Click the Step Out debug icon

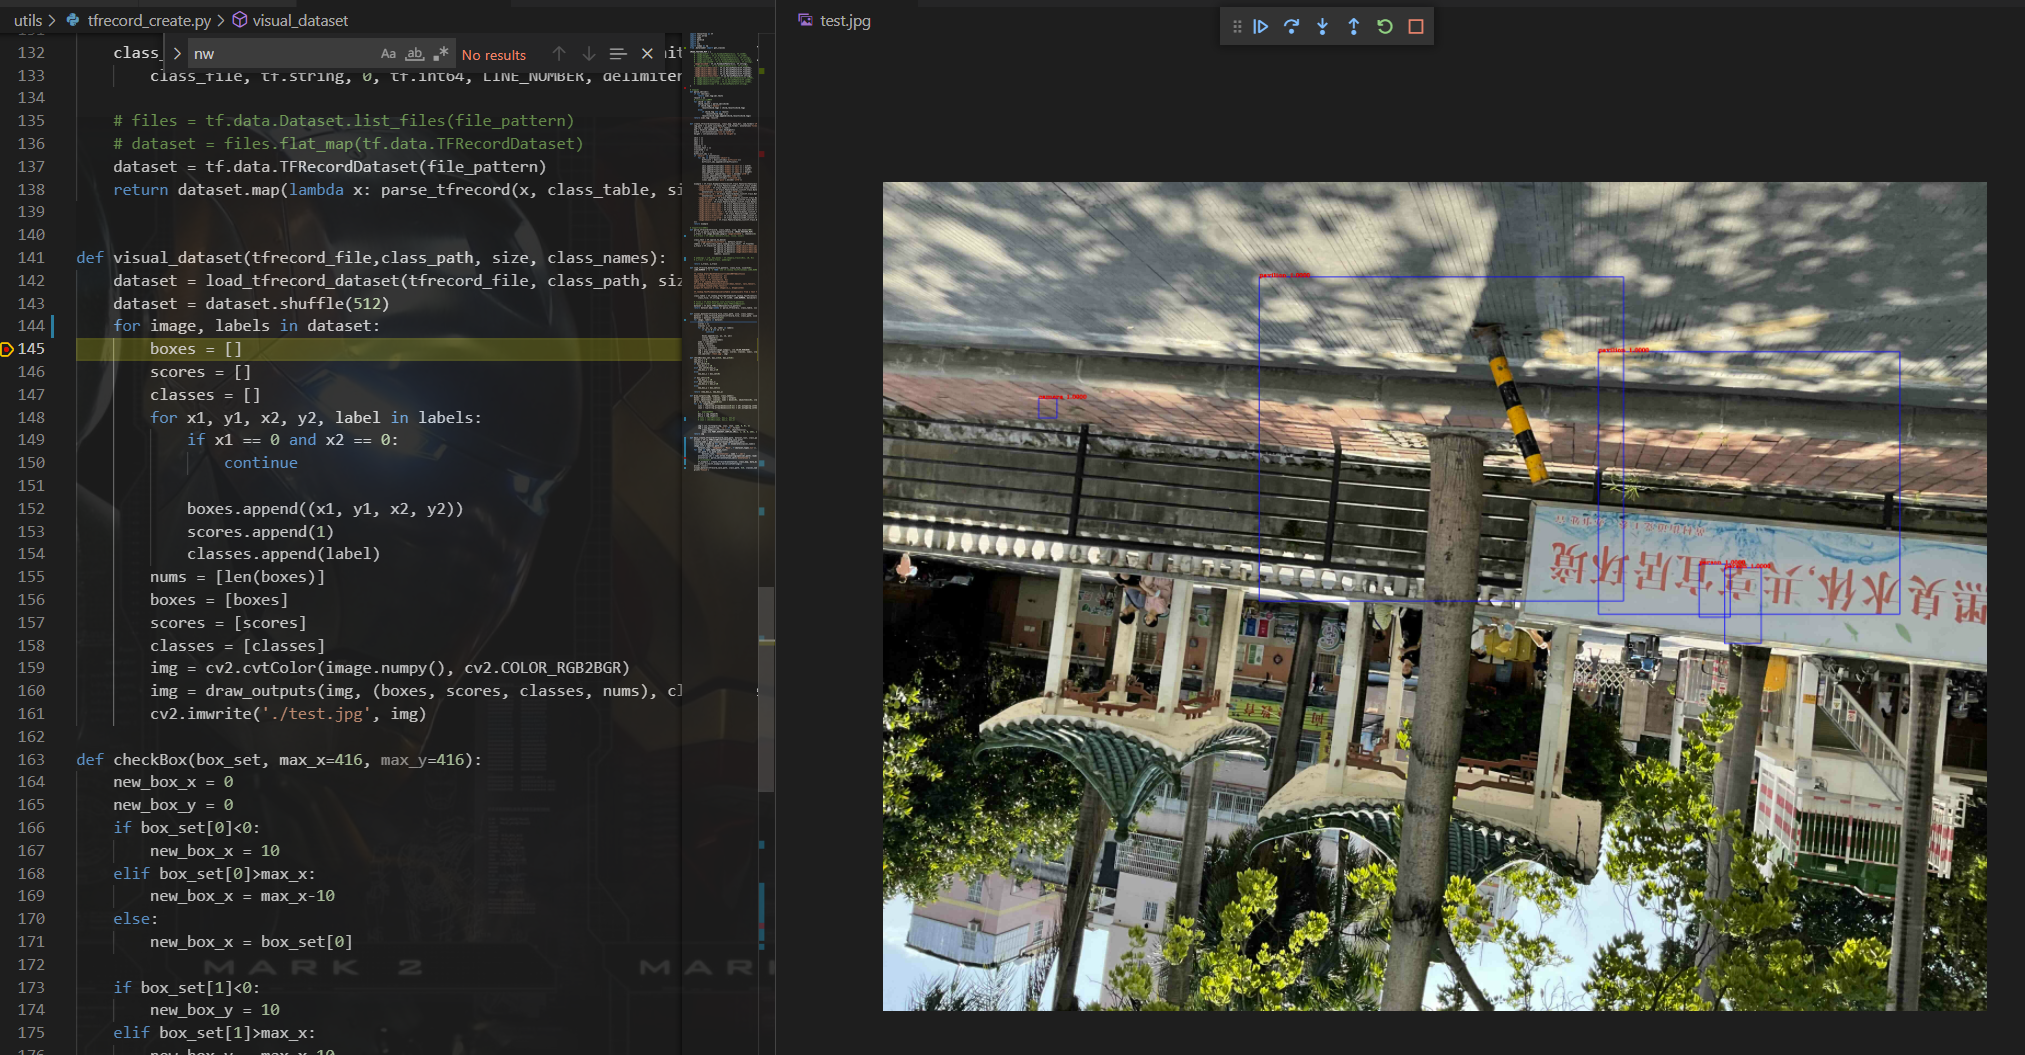coord(1353,27)
